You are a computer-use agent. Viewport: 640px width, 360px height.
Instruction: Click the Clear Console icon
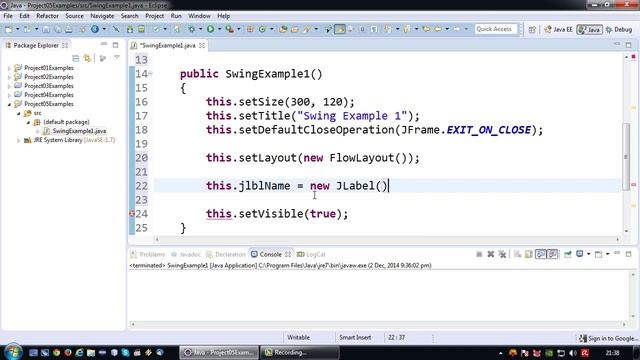tap(518, 254)
